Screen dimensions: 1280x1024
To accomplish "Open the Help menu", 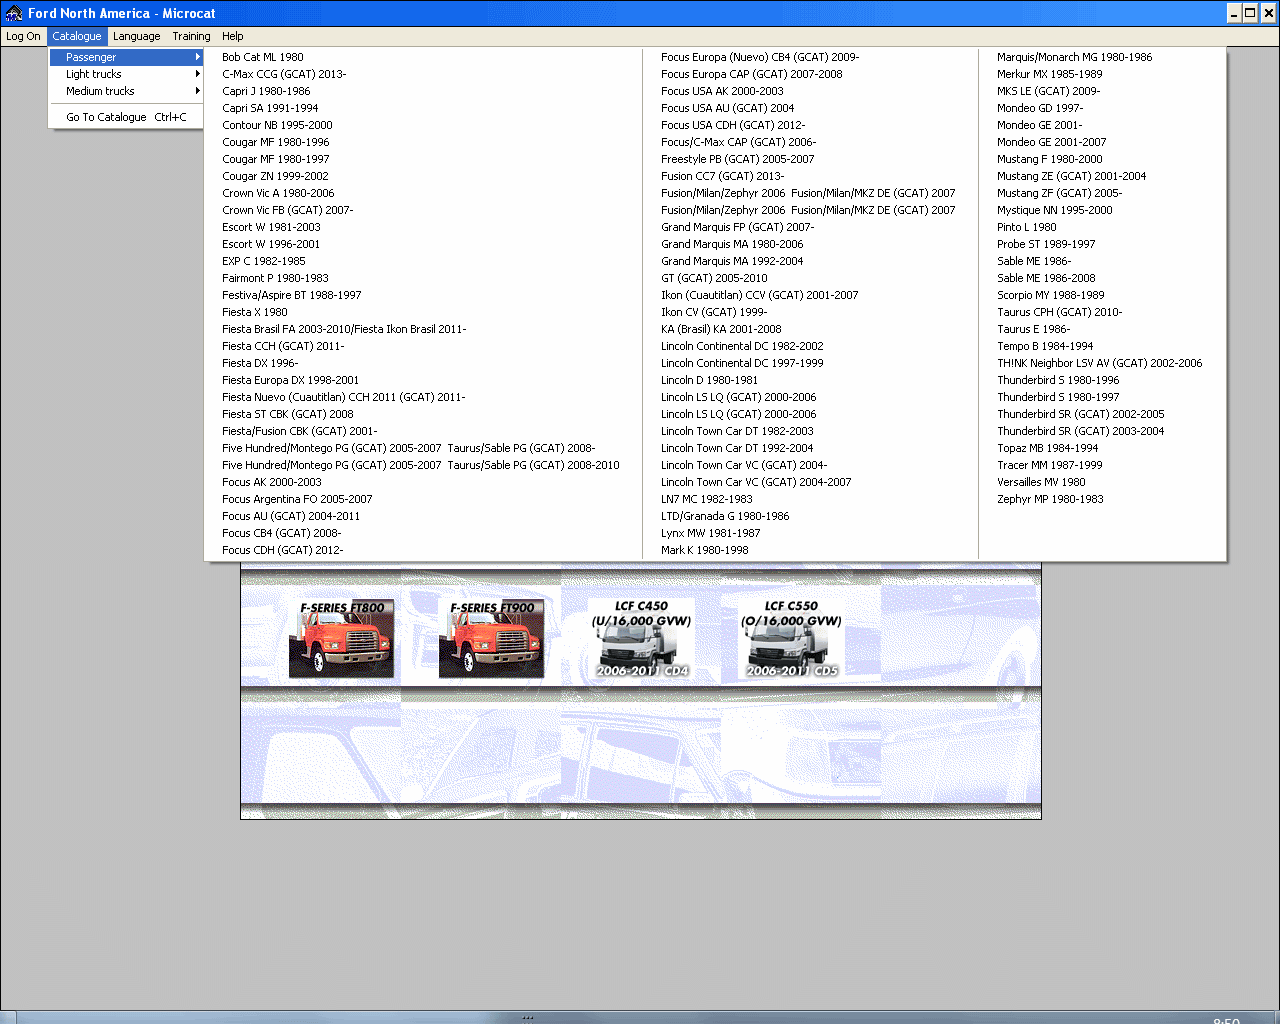I will [233, 36].
